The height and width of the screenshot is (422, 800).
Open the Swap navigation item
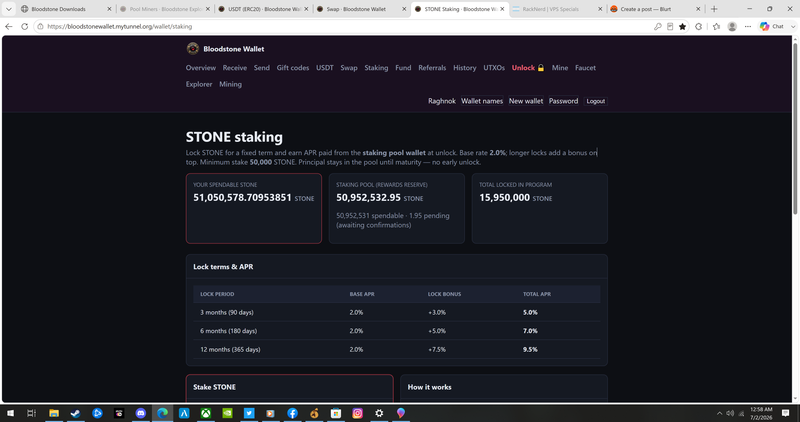click(349, 68)
